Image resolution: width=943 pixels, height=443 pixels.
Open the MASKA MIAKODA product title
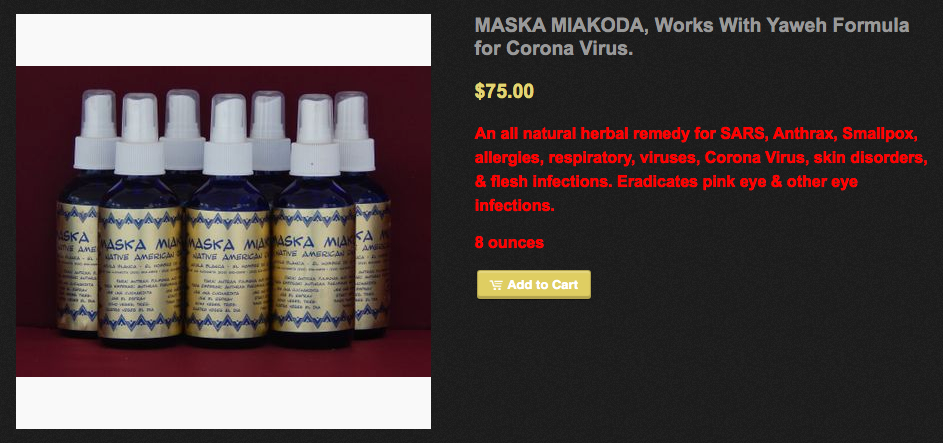[x=692, y=37]
